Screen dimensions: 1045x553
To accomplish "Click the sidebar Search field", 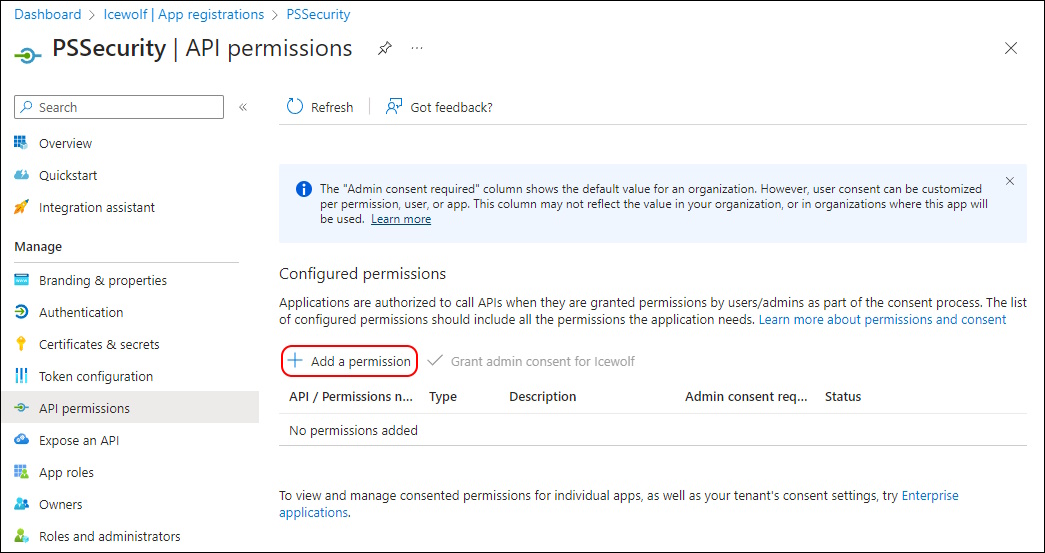I will pos(119,107).
